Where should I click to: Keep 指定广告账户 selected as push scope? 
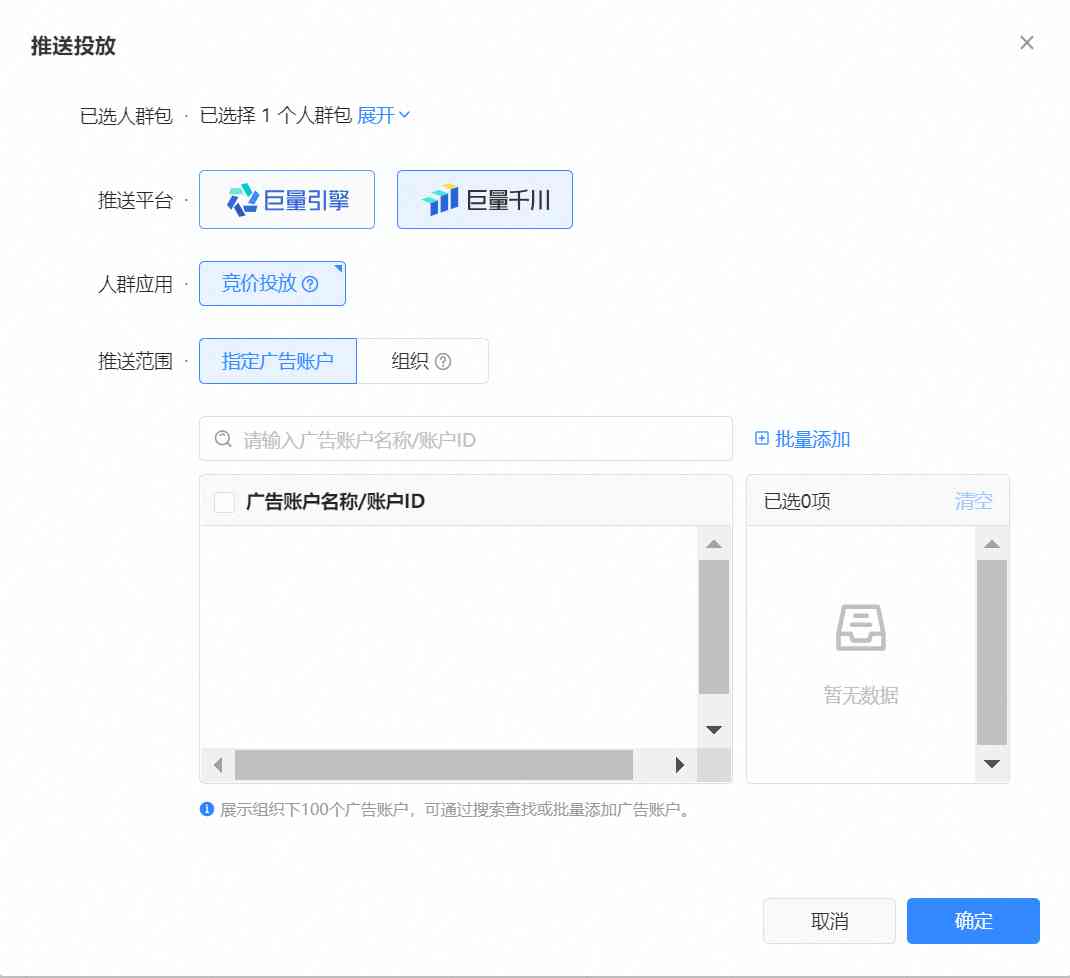[277, 361]
